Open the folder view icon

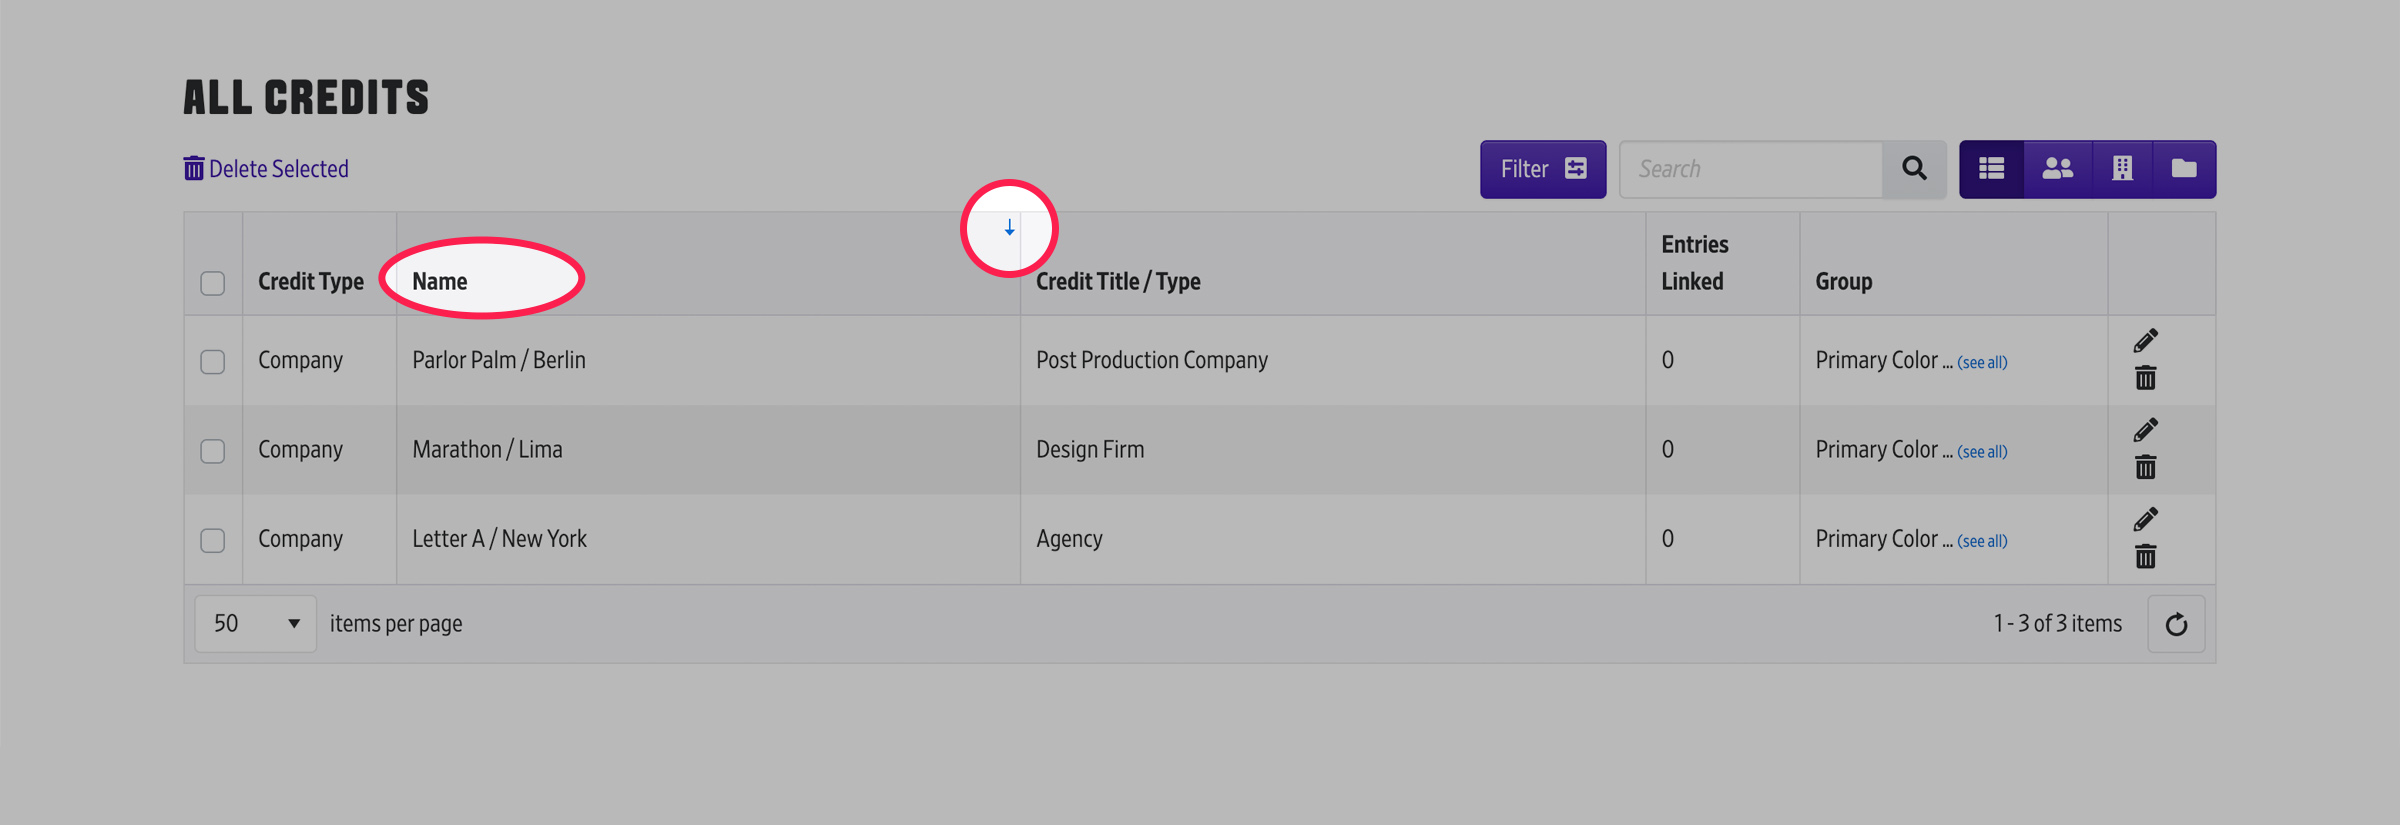pyautogui.click(x=2184, y=169)
